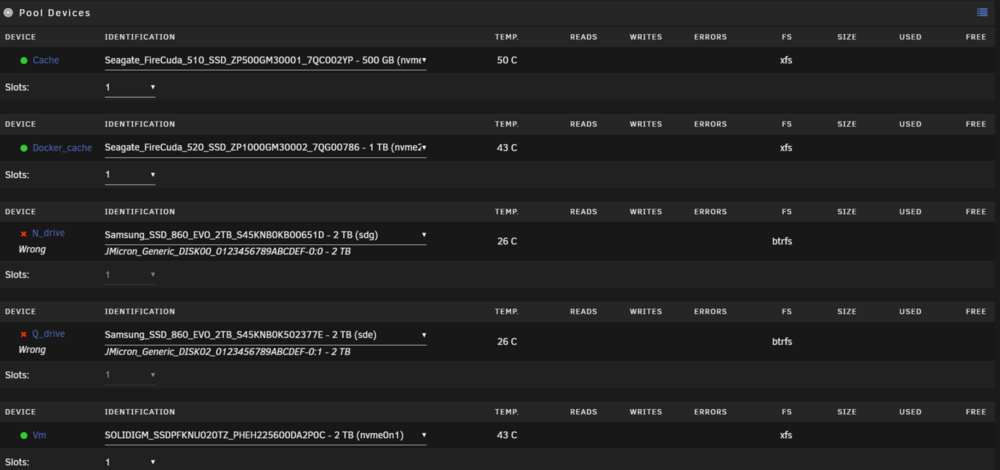Open the Cache pool link

coord(46,60)
